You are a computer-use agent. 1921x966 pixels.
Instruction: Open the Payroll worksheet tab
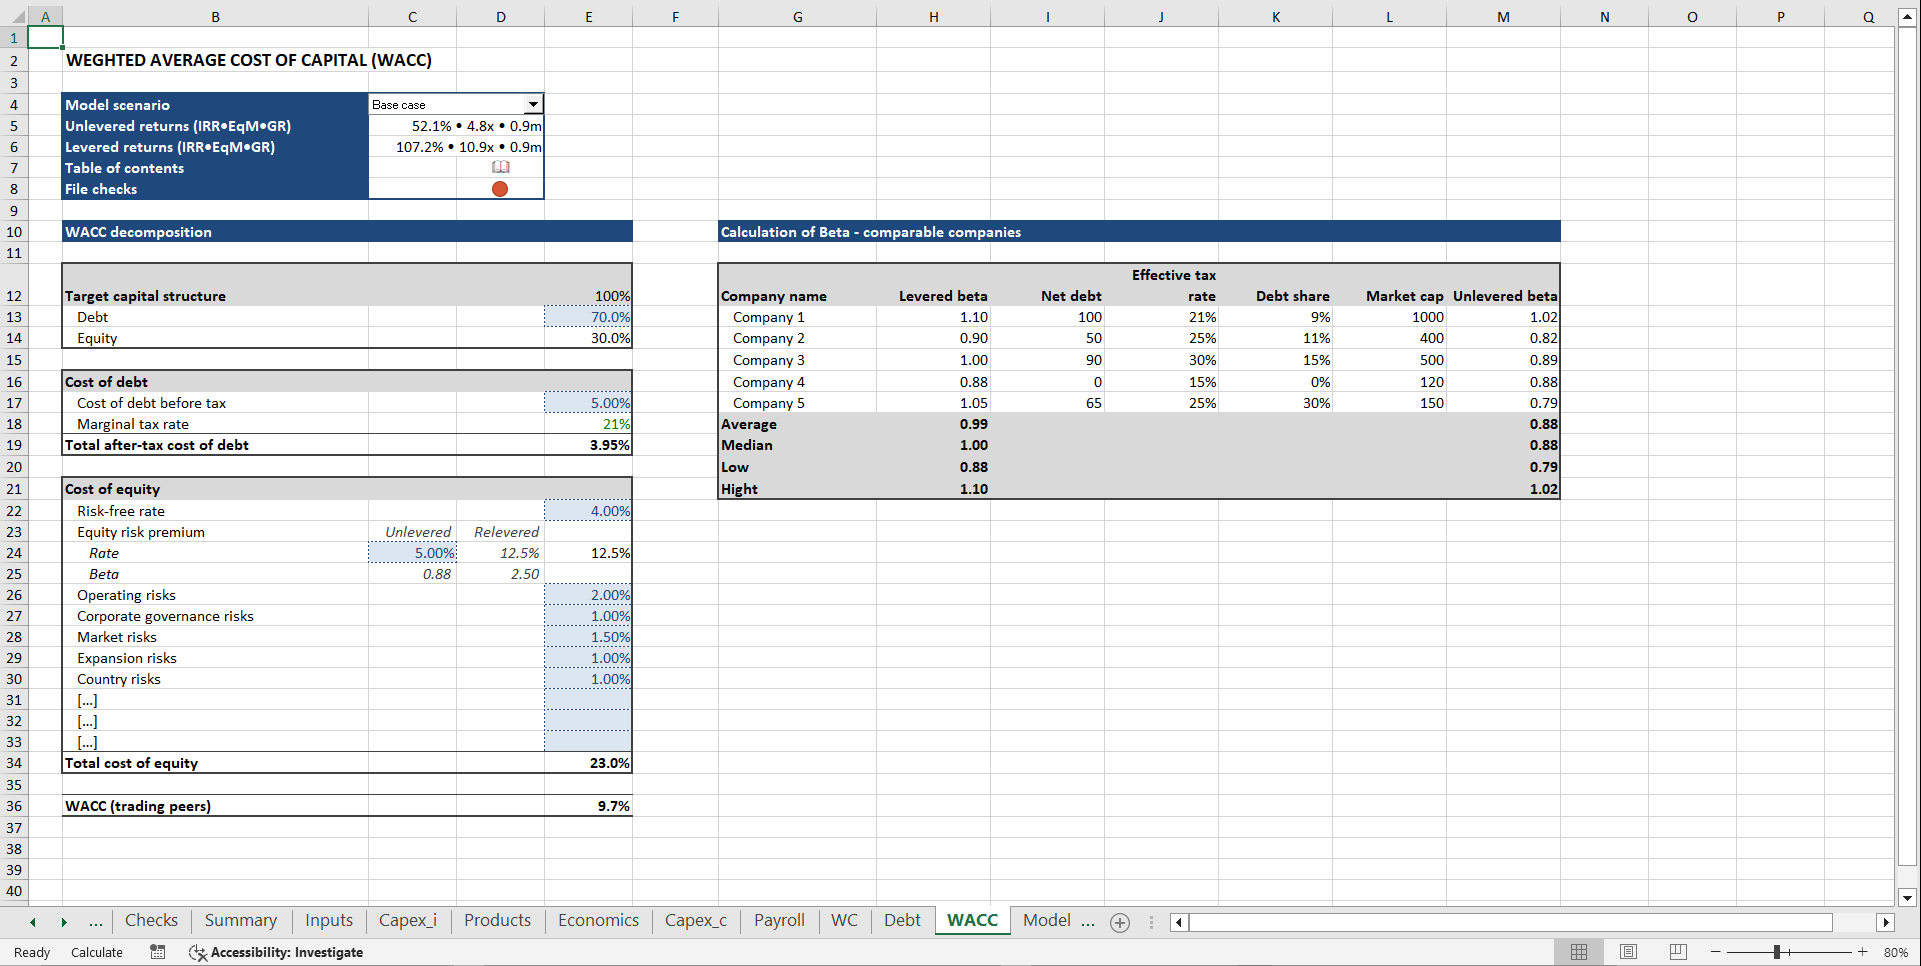click(x=779, y=921)
